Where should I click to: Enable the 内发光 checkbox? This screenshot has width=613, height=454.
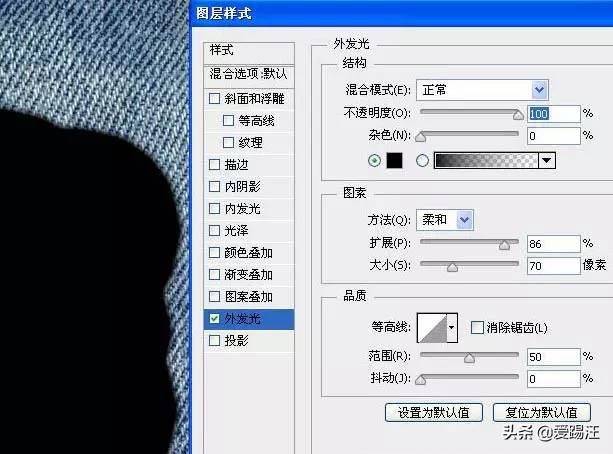tap(214, 208)
